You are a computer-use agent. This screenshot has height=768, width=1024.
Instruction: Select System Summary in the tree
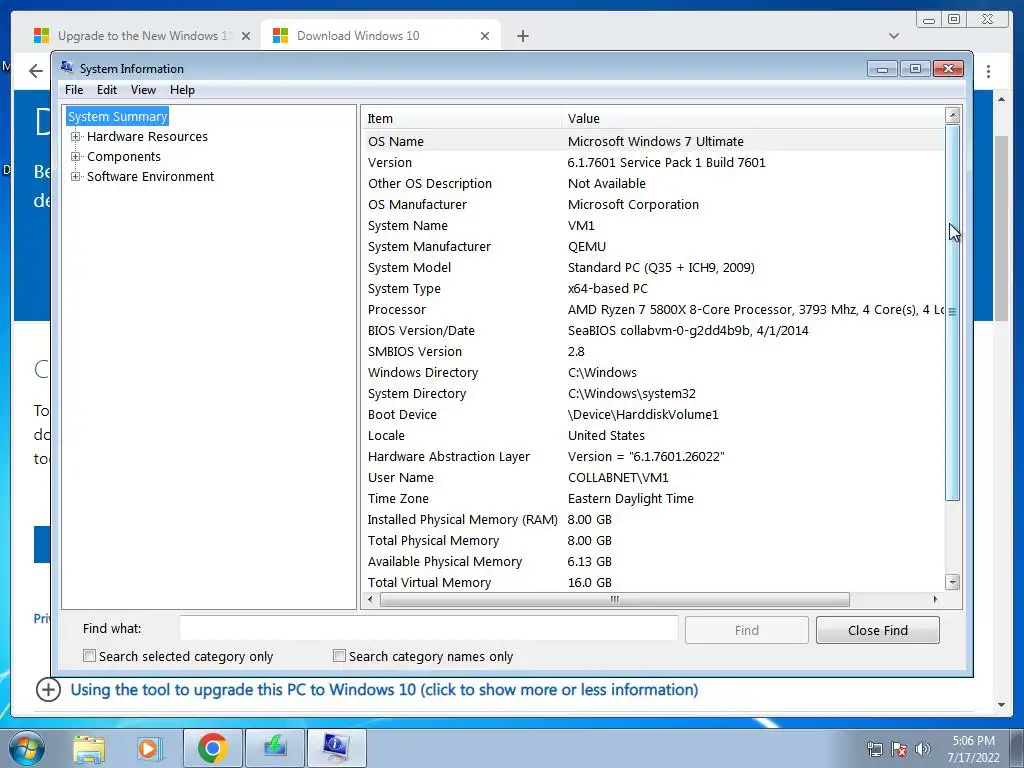click(118, 116)
